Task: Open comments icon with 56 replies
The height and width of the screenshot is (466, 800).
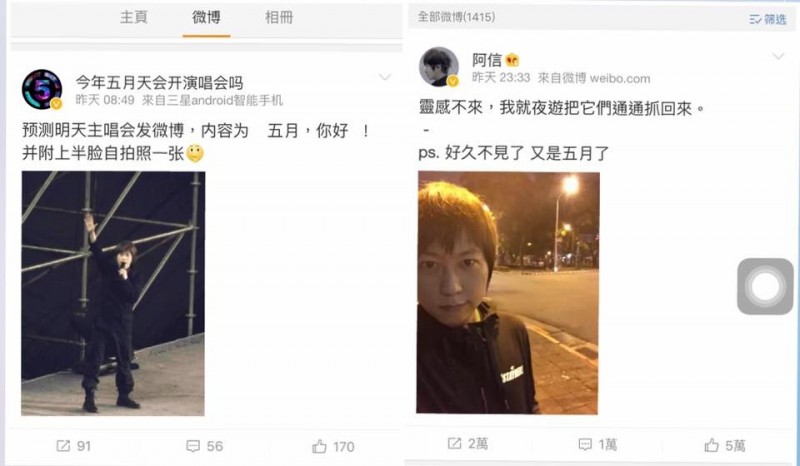Action: point(193,446)
